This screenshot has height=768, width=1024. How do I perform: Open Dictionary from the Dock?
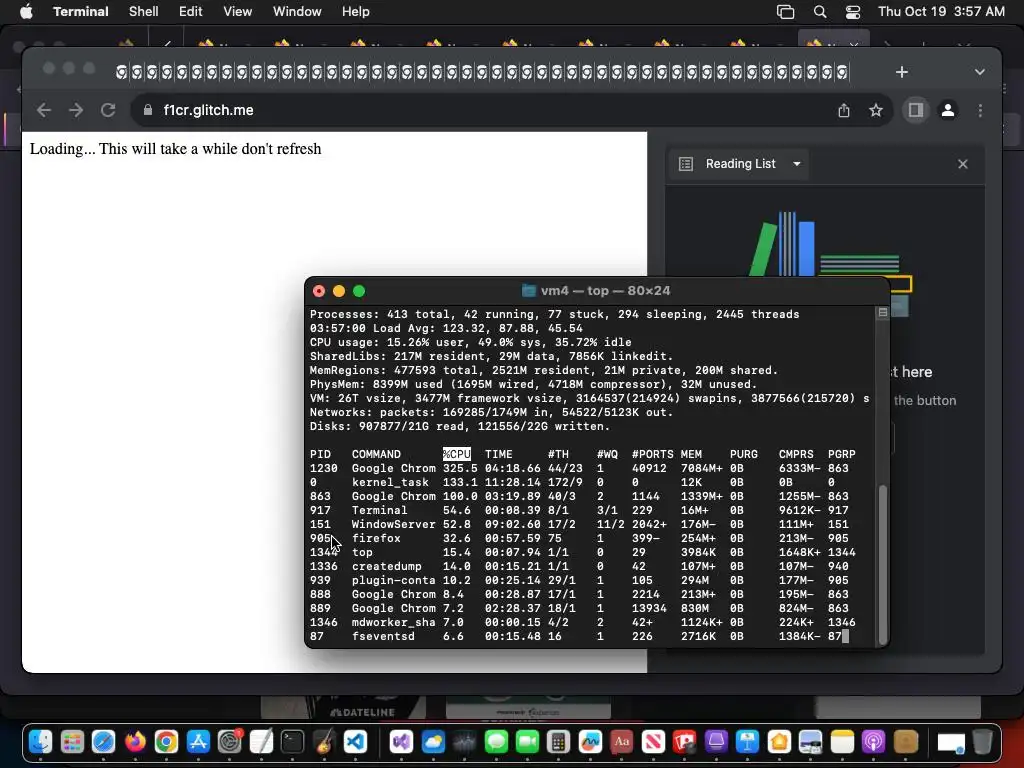(x=622, y=743)
